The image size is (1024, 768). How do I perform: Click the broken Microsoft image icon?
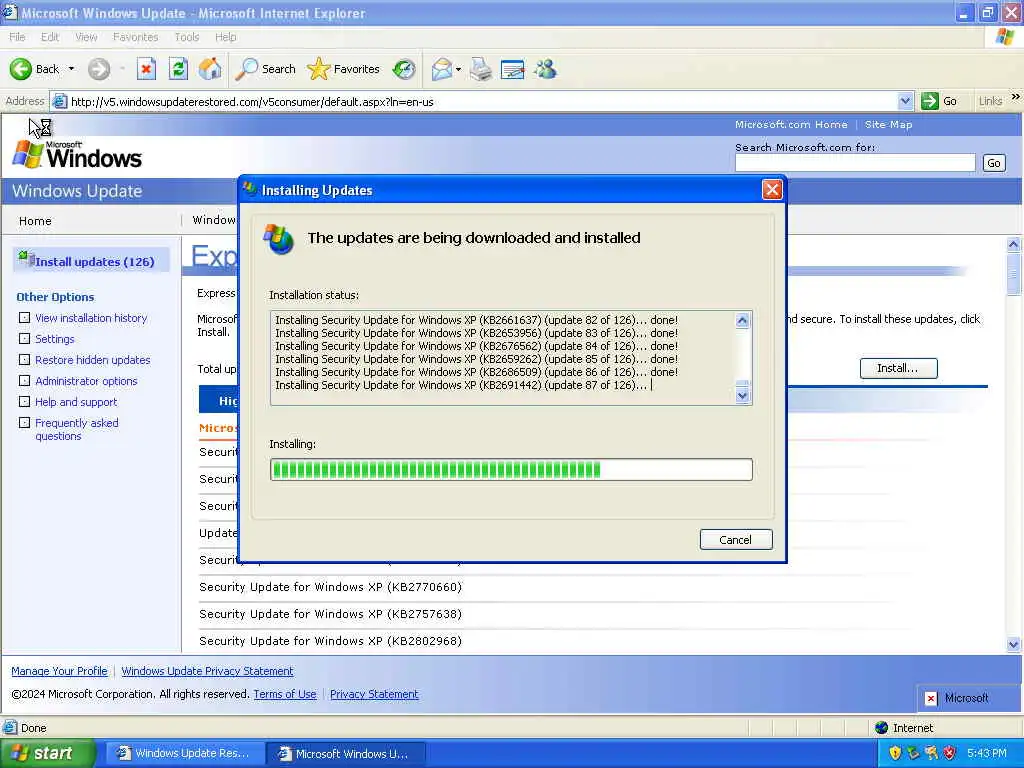[931, 698]
